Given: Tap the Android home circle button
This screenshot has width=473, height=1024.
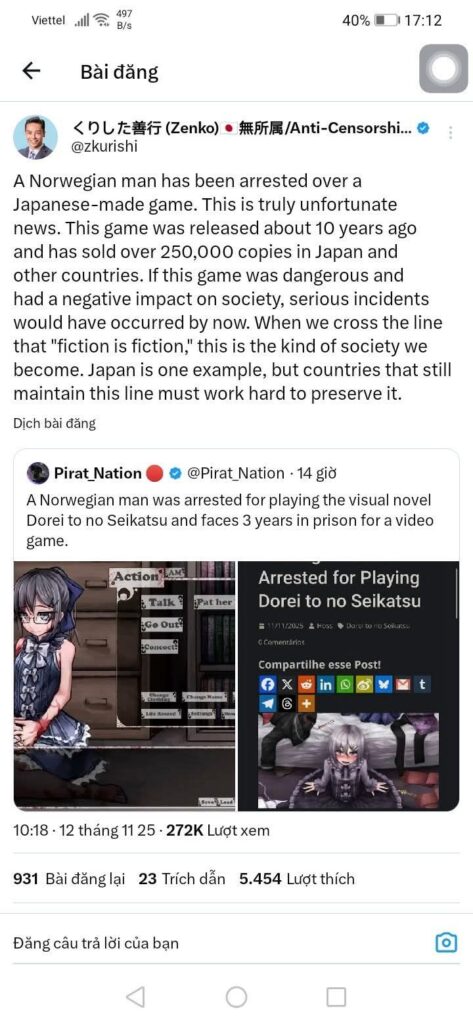Looking at the screenshot, I should pos(236,997).
